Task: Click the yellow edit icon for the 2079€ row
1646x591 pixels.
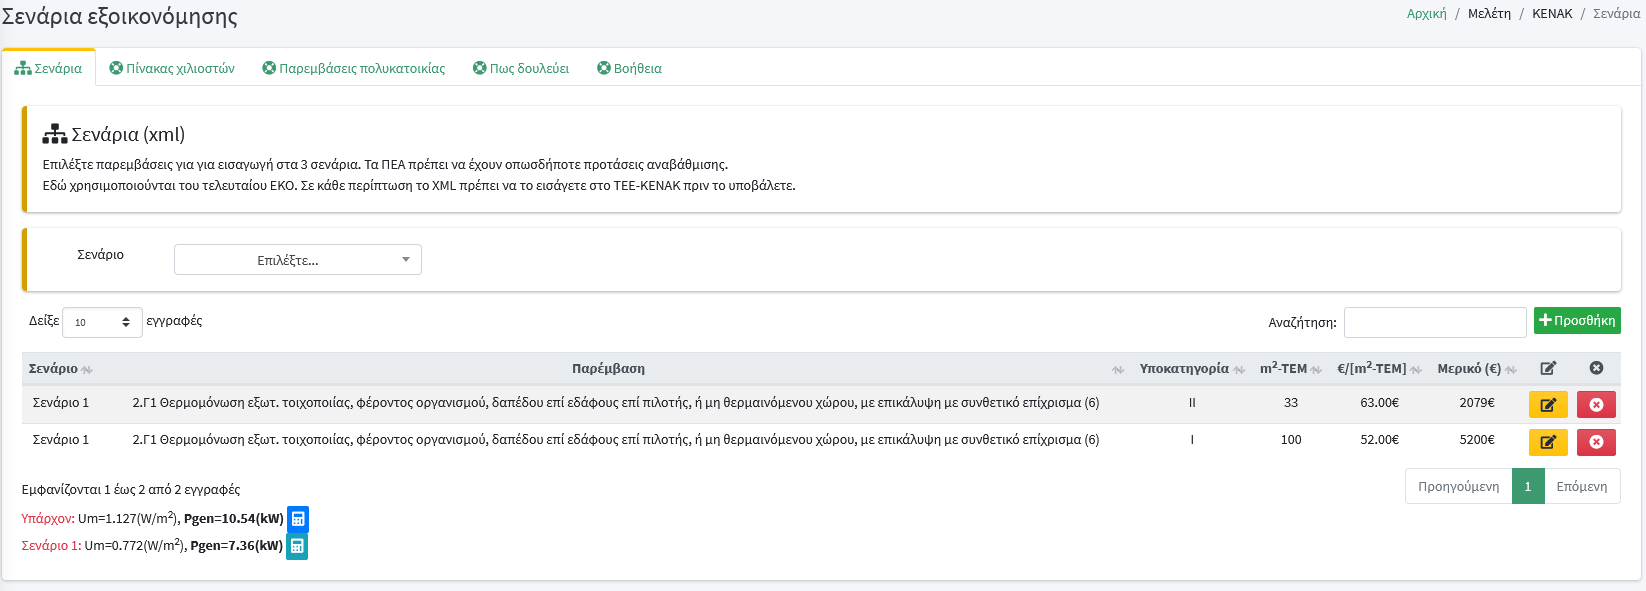Action: (x=1547, y=405)
